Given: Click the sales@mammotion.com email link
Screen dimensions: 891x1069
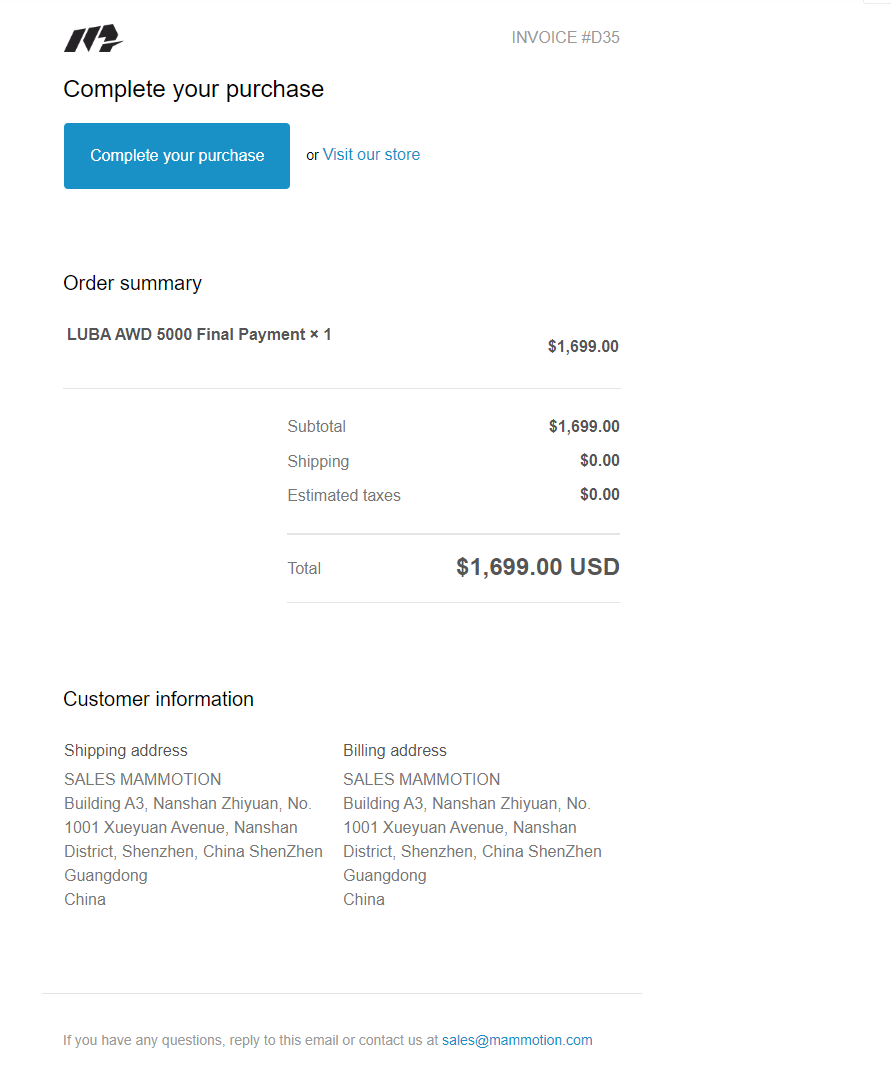Looking at the screenshot, I should point(517,1040).
